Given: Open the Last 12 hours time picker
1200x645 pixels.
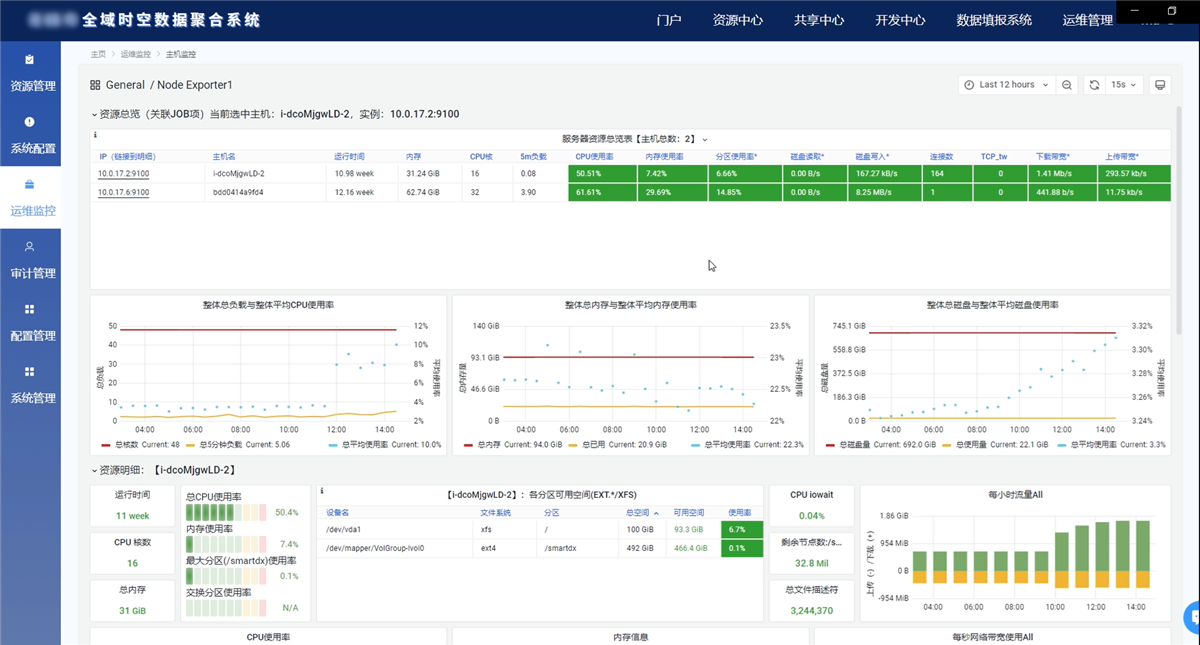Looking at the screenshot, I should [1006, 85].
